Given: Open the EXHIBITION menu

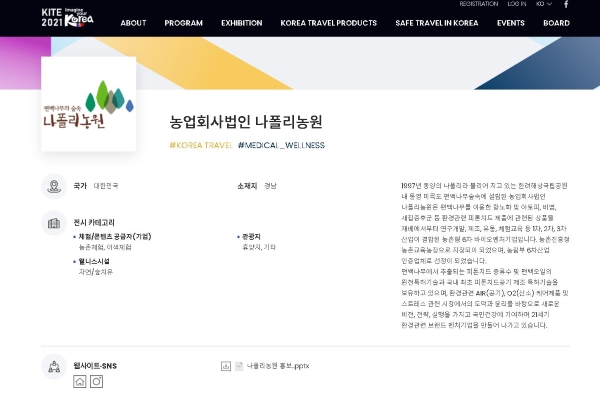Looking at the screenshot, I should click(x=242, y=23).
